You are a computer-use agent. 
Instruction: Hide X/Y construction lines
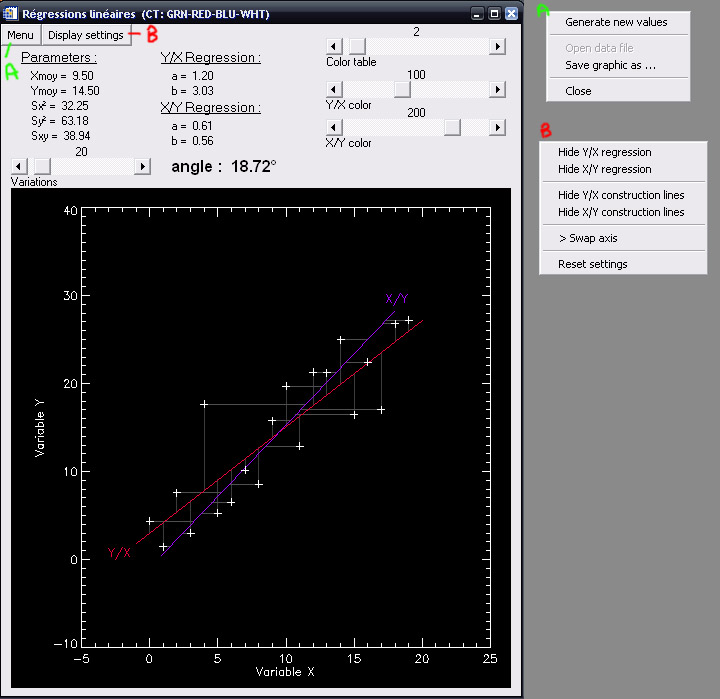click(x=621, y=212)
